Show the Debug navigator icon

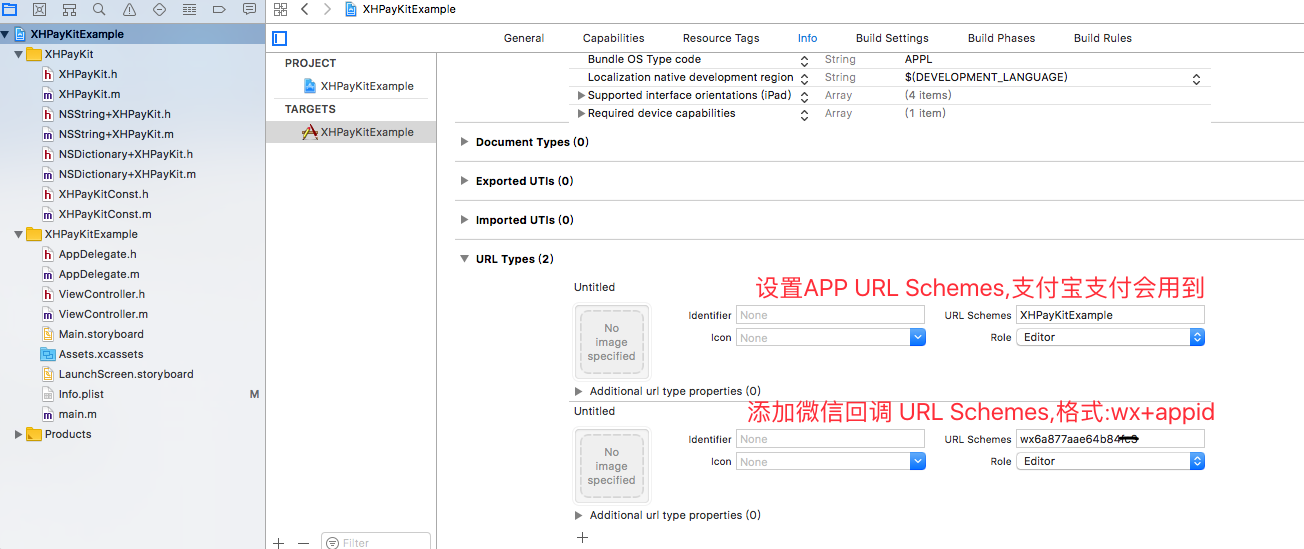[190, 9]
